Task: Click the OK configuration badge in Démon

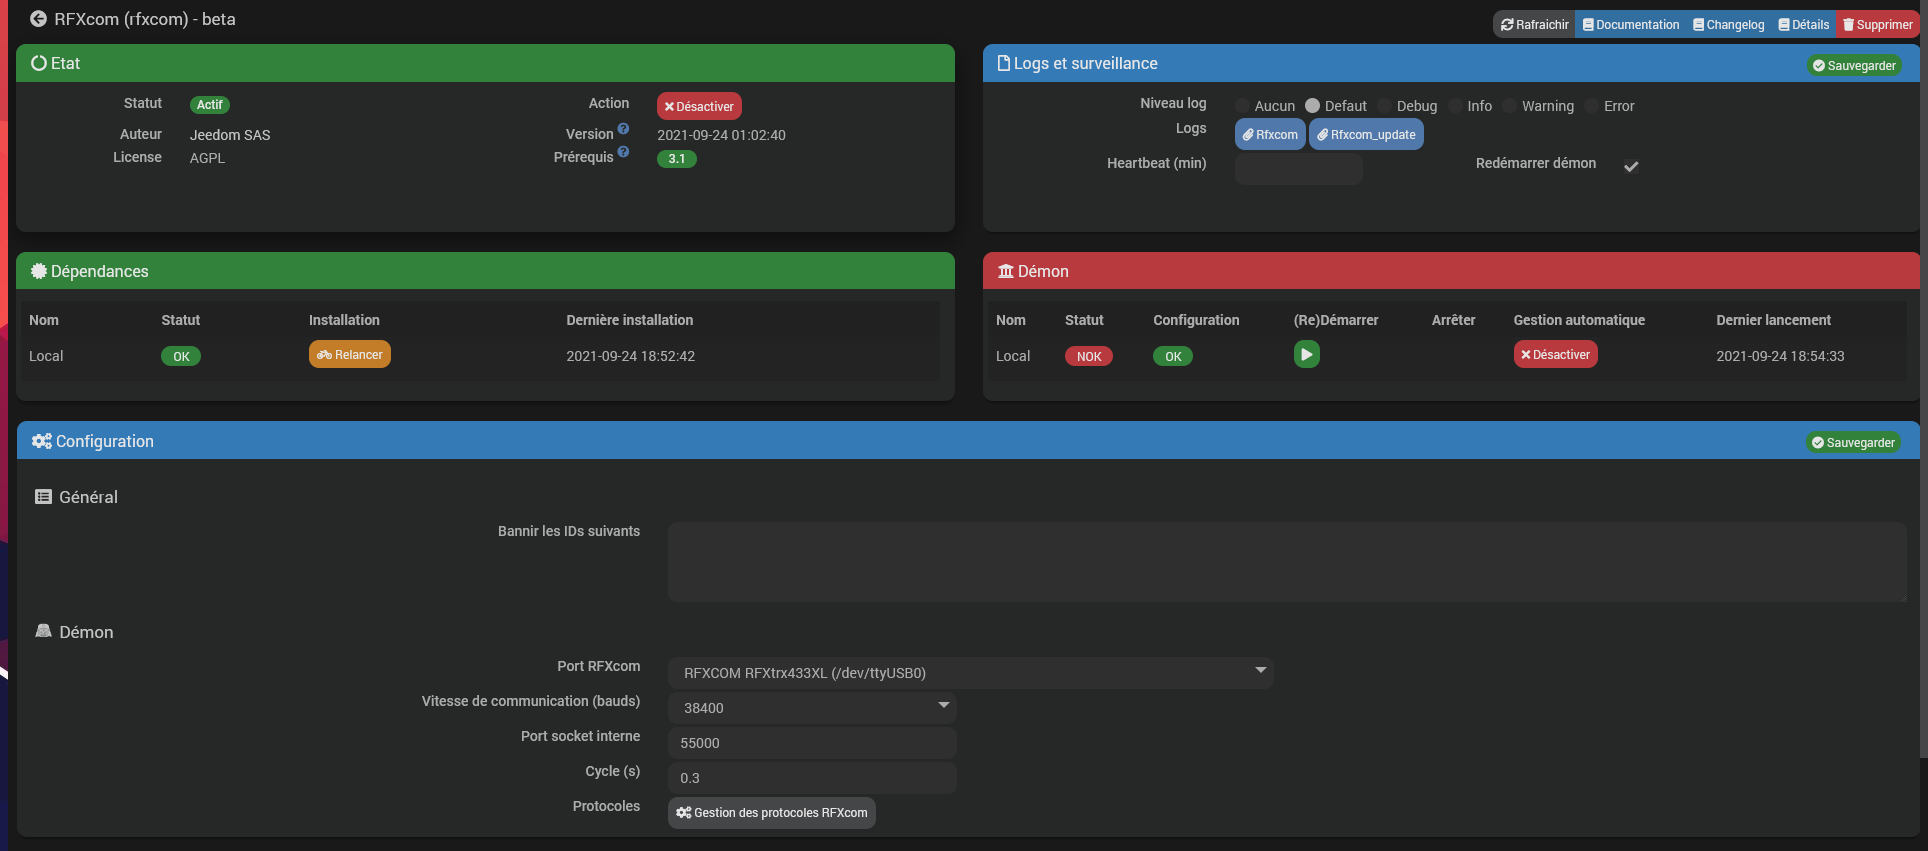Action: coord(1173,357)
